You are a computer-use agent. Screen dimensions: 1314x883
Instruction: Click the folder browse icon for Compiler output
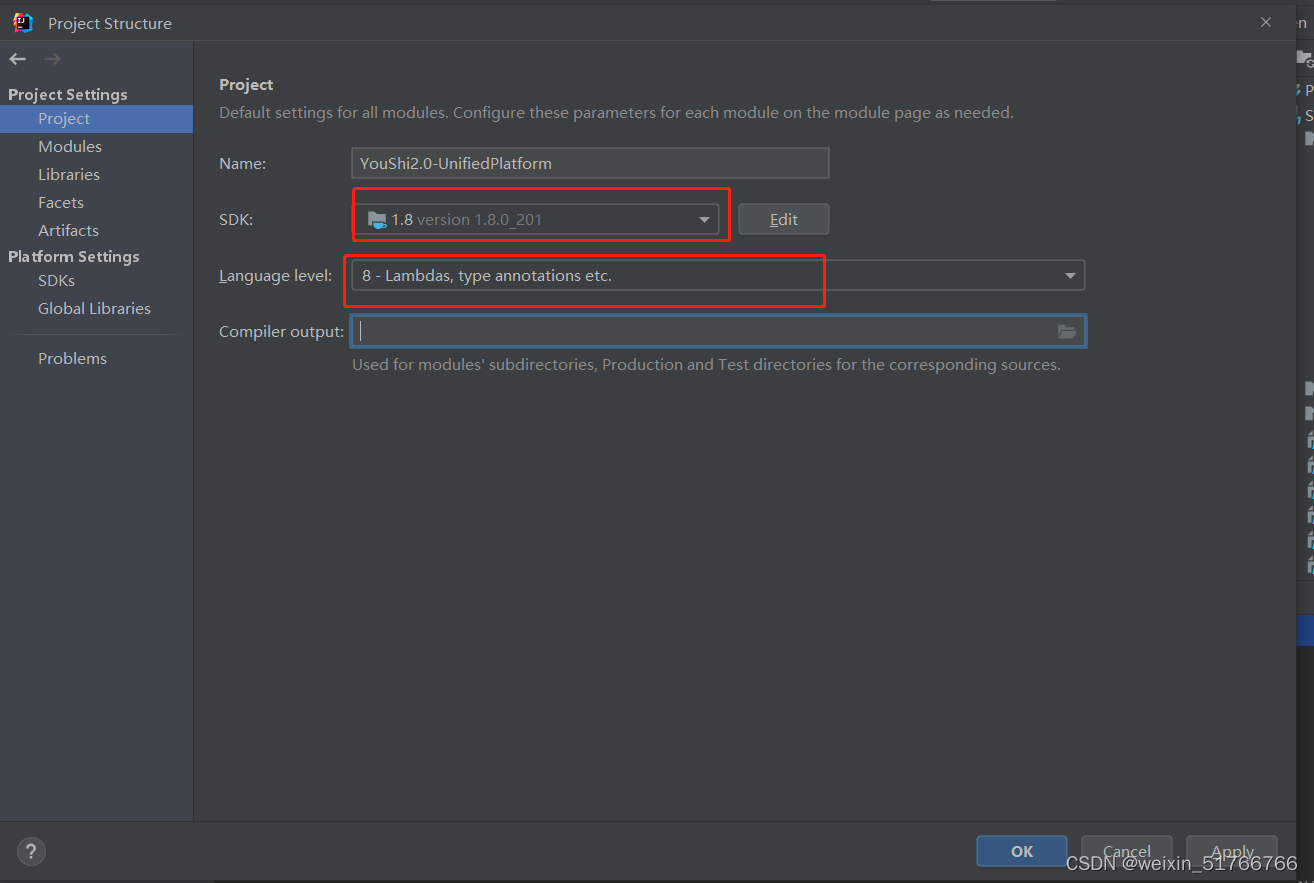(x=1067, y=330)
